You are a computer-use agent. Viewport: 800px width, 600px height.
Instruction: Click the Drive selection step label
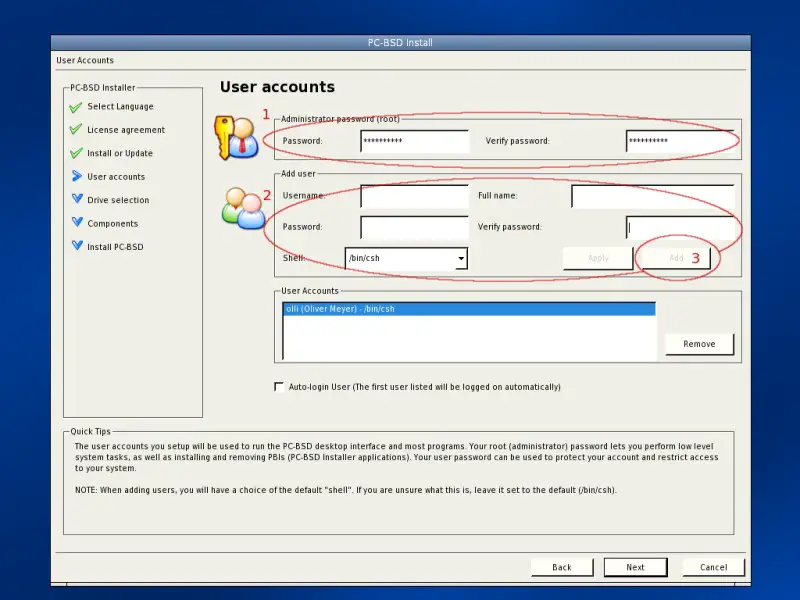pos(118,200)
